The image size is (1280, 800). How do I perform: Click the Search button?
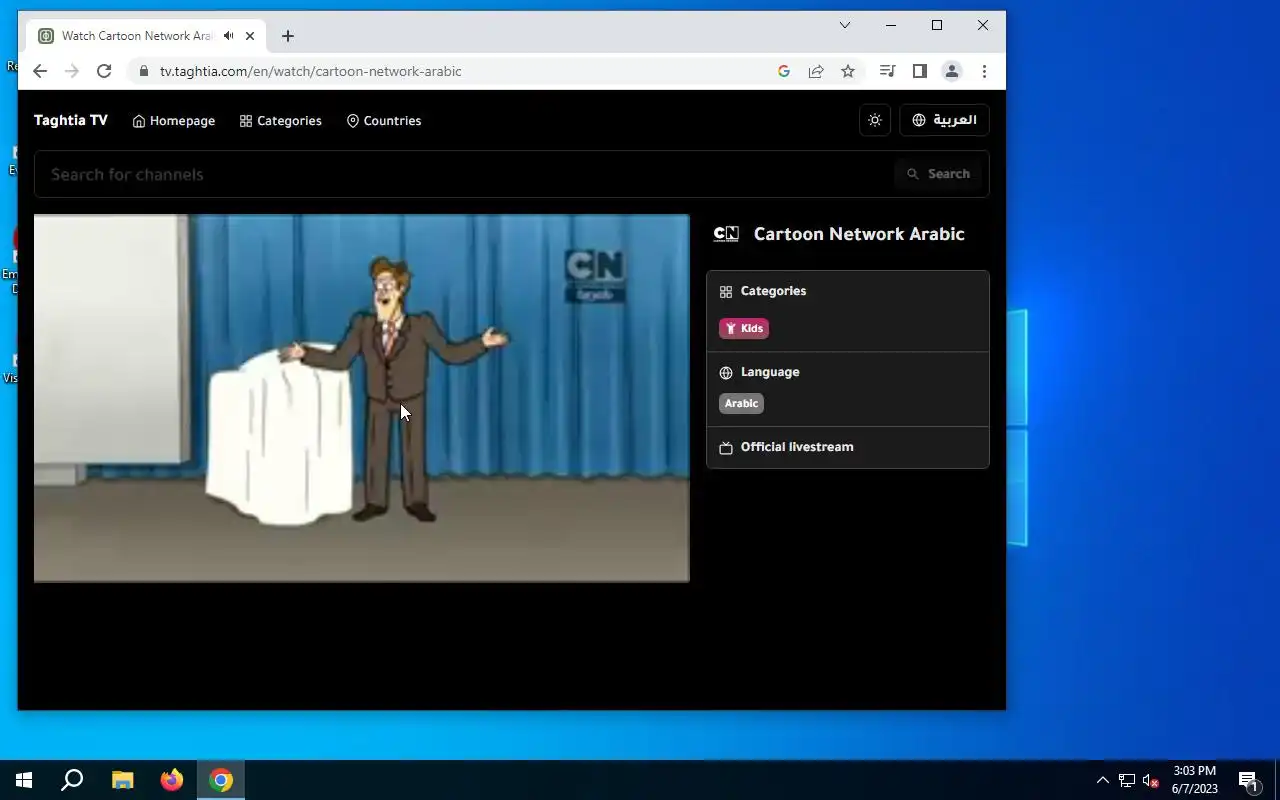click(x=939, y=174)
